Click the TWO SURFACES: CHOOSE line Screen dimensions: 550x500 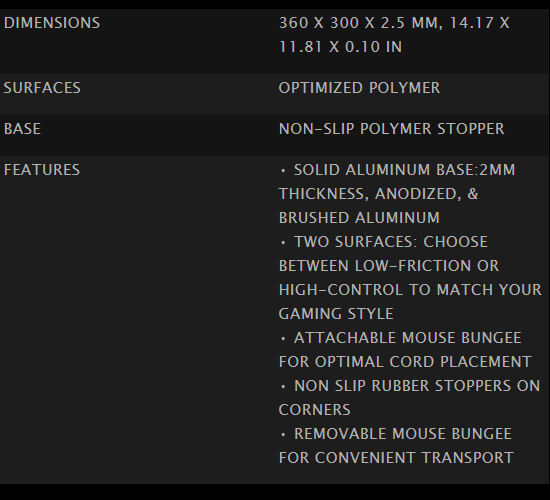click(384, 242)
